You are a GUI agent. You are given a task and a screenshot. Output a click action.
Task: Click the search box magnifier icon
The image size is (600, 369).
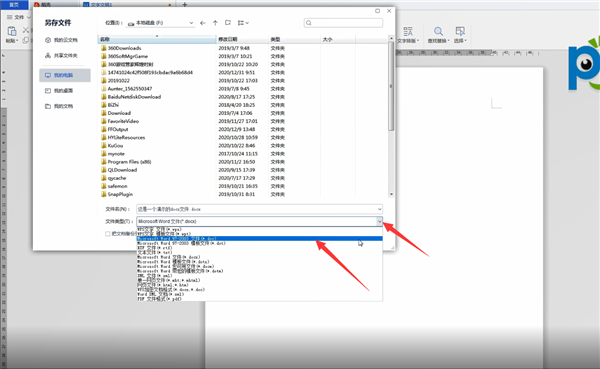coord(309,23)
